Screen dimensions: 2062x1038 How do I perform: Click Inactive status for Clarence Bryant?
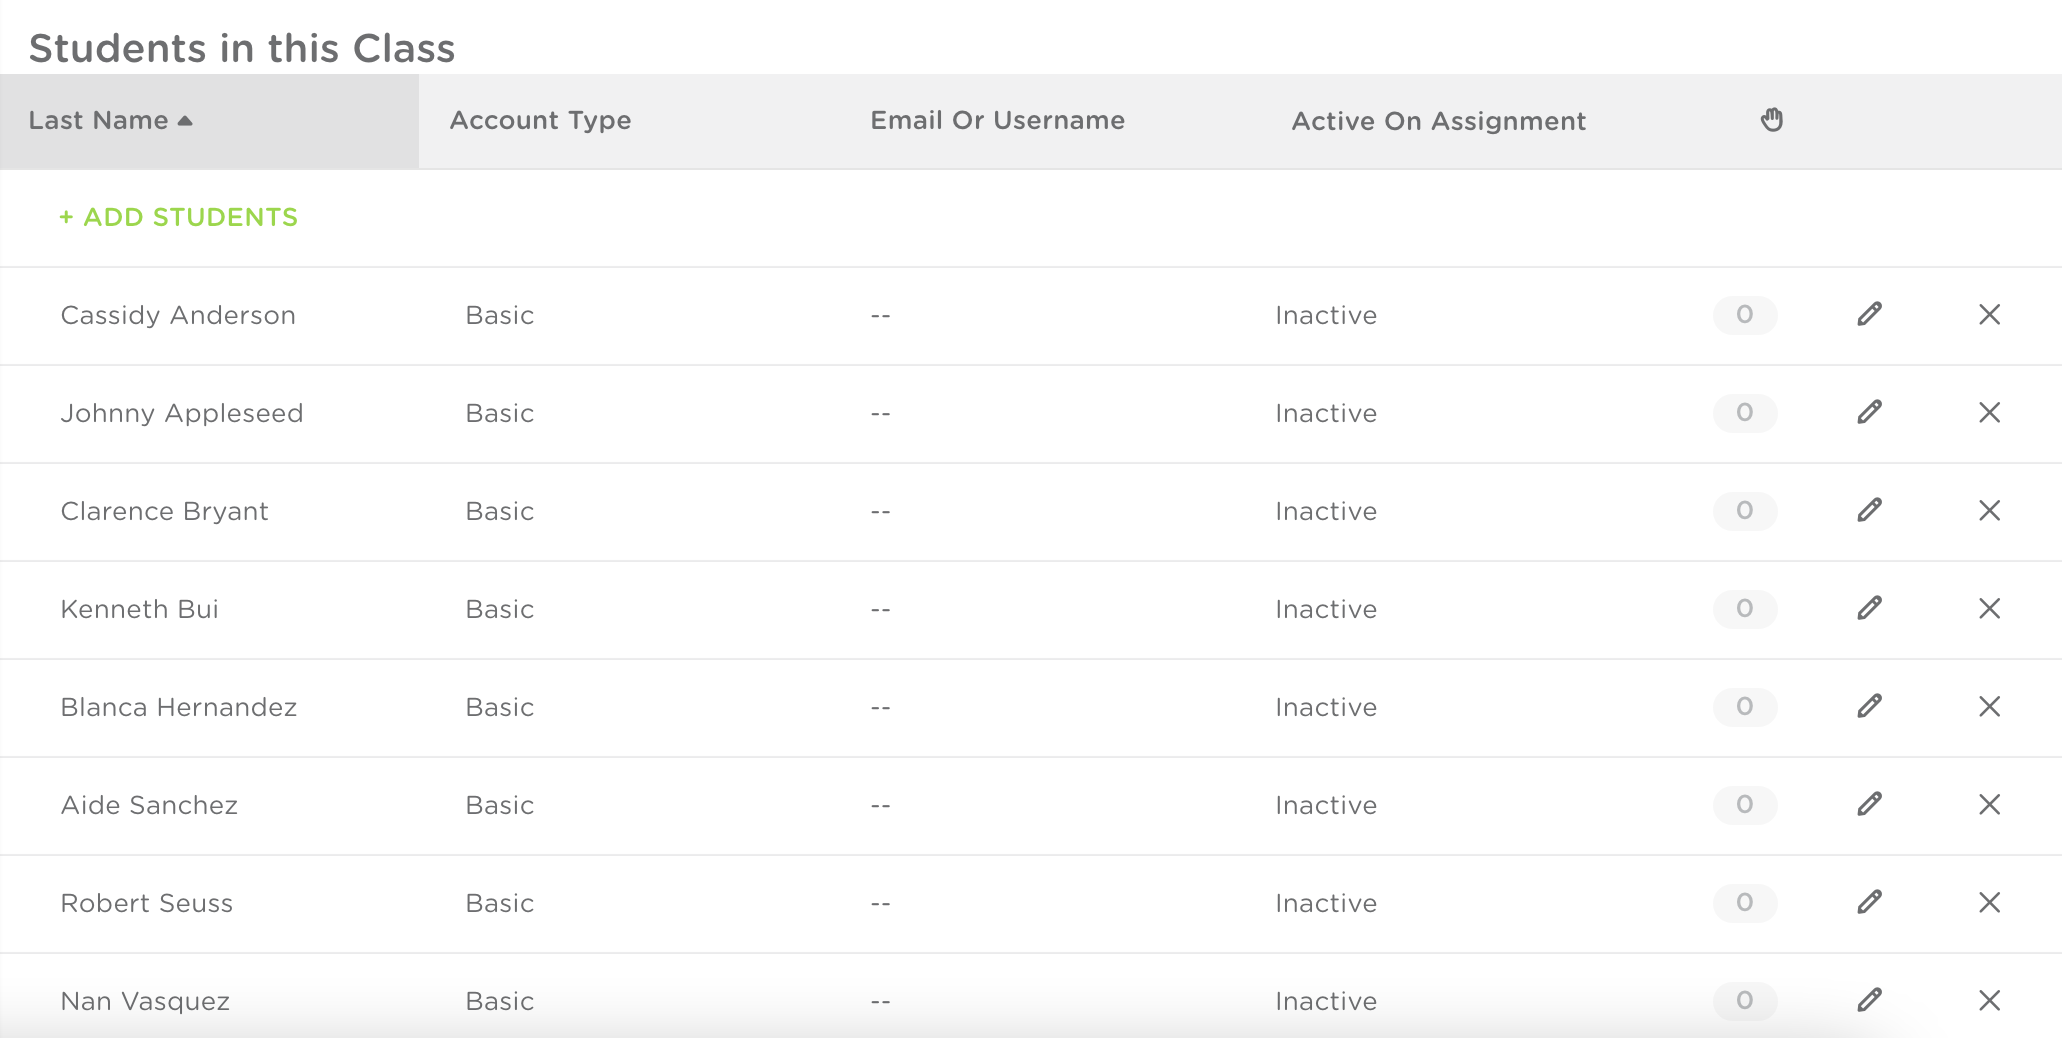pos(1326,511)
